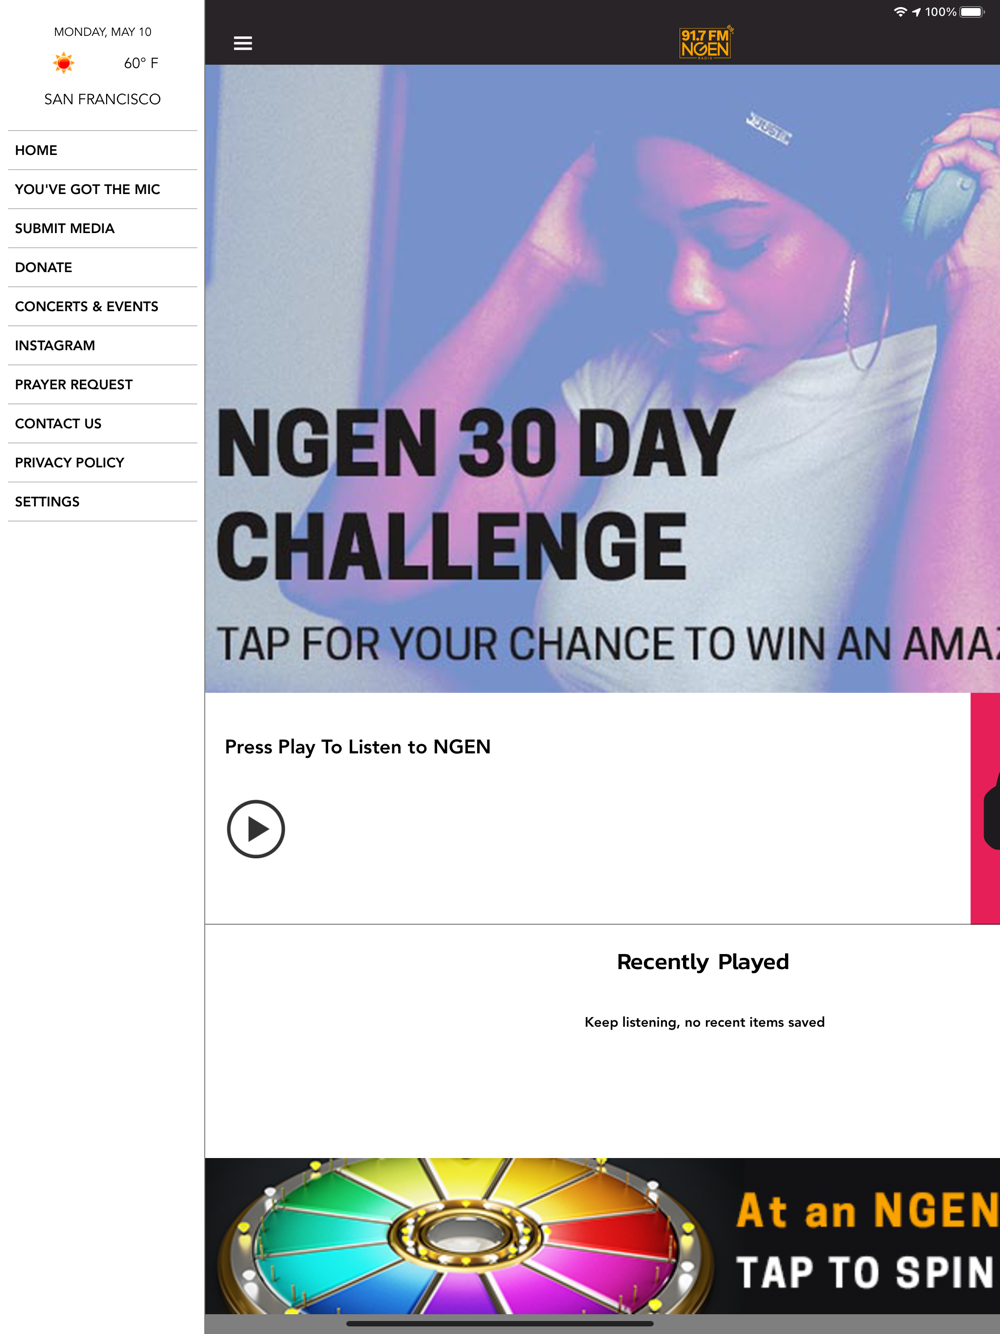The image size is (1000, 1334).
Task: Tap the NGEN 30 Day Challenge banner
Action: (x=602, y=379)
